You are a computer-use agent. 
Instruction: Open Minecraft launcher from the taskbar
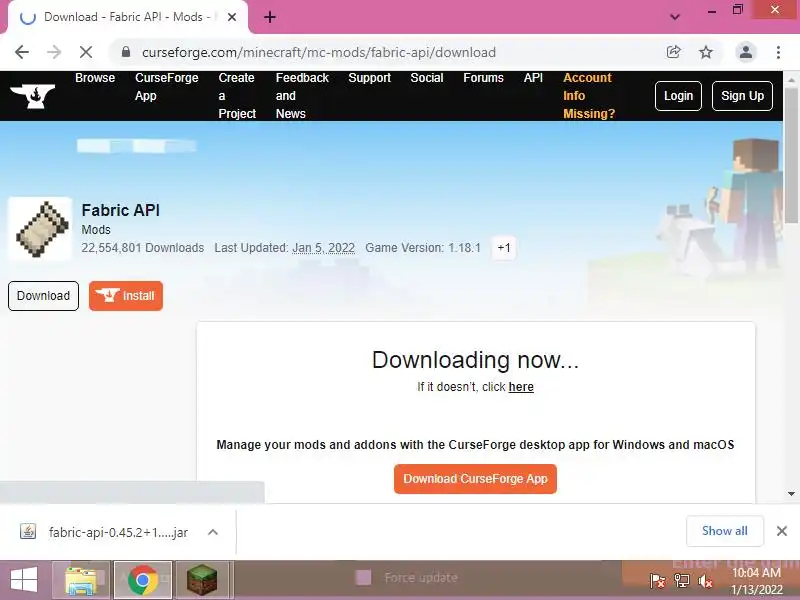point(203,580)
